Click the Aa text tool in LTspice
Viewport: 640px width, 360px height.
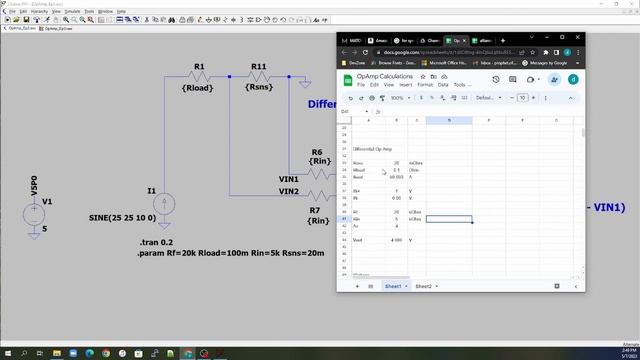[x=317, y=20]
